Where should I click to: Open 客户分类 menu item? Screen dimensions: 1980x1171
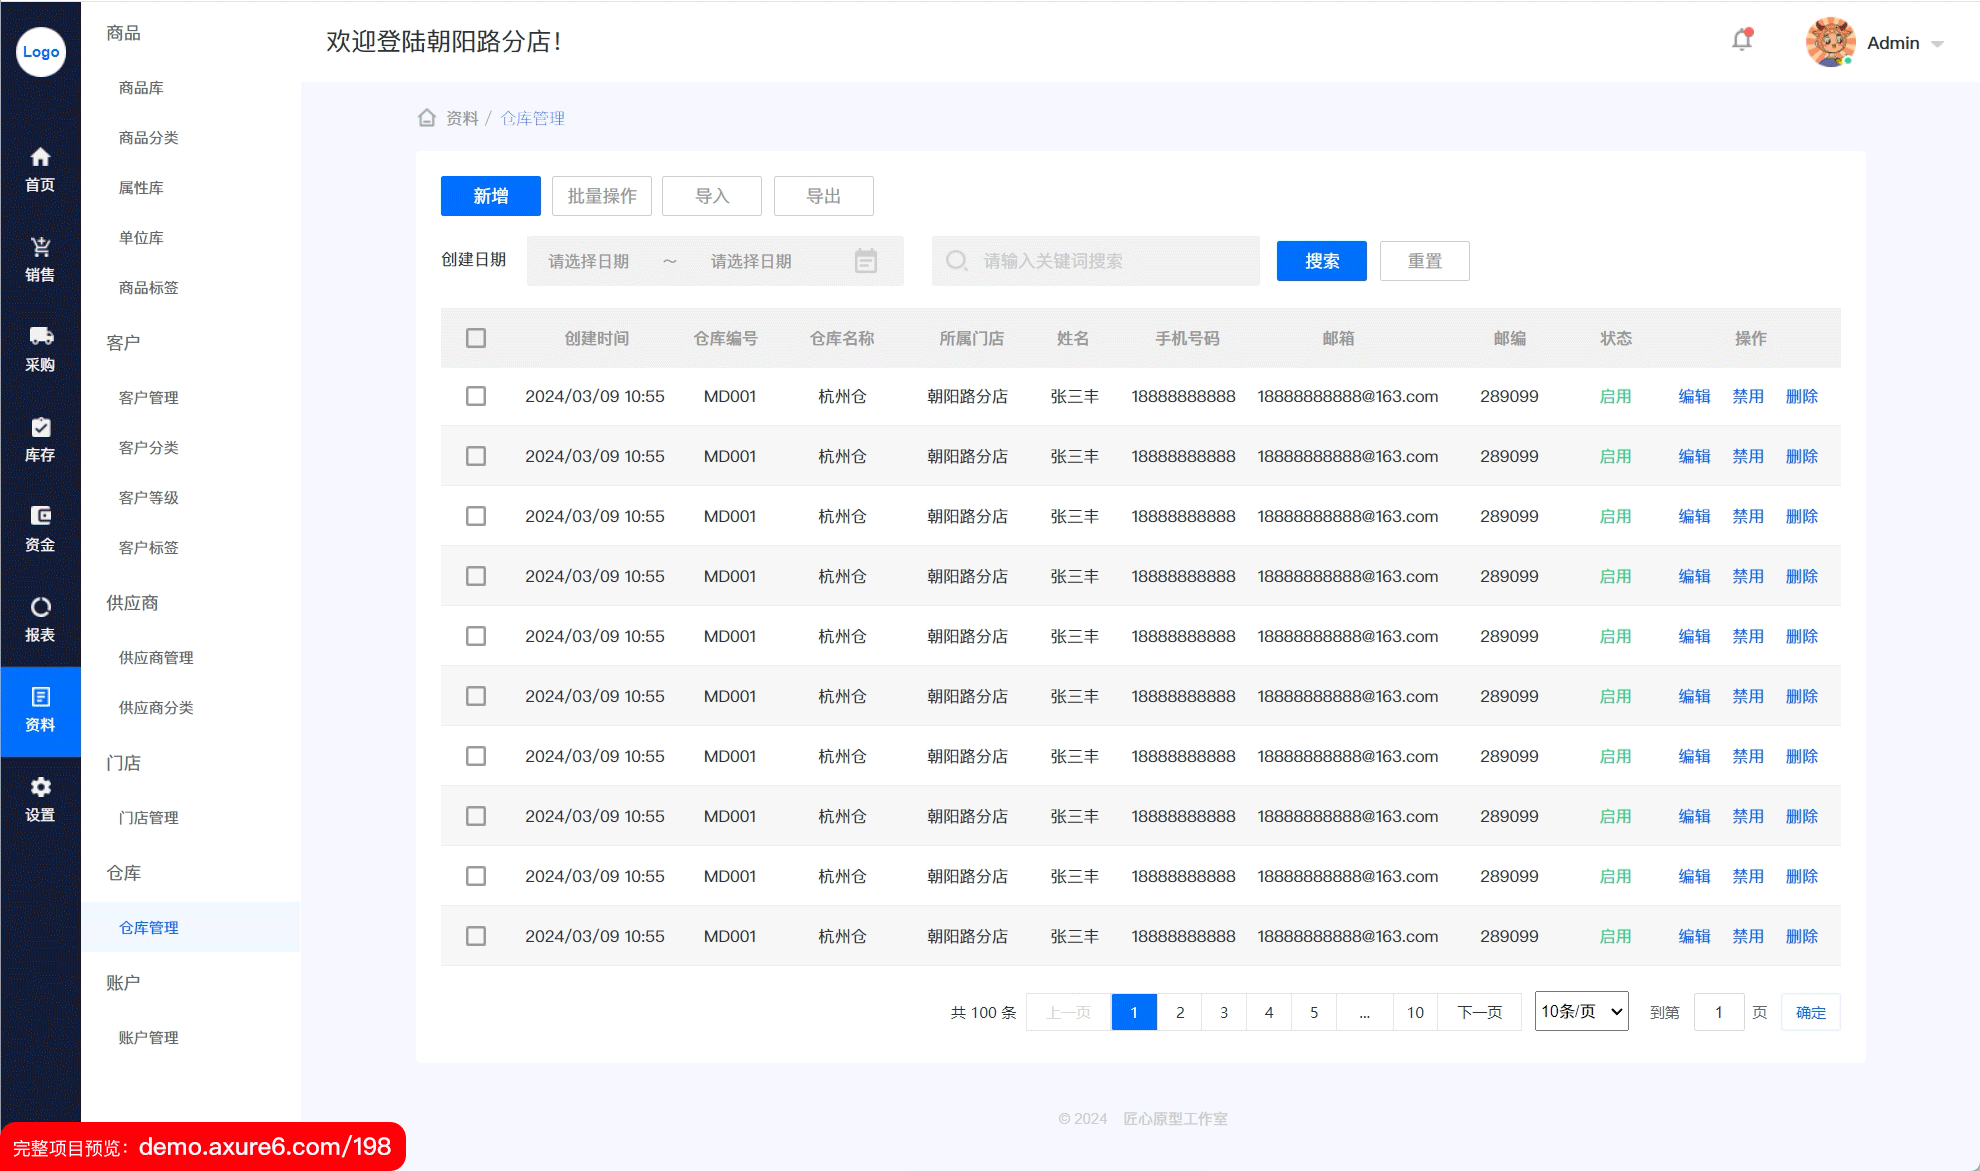point(149,448)
